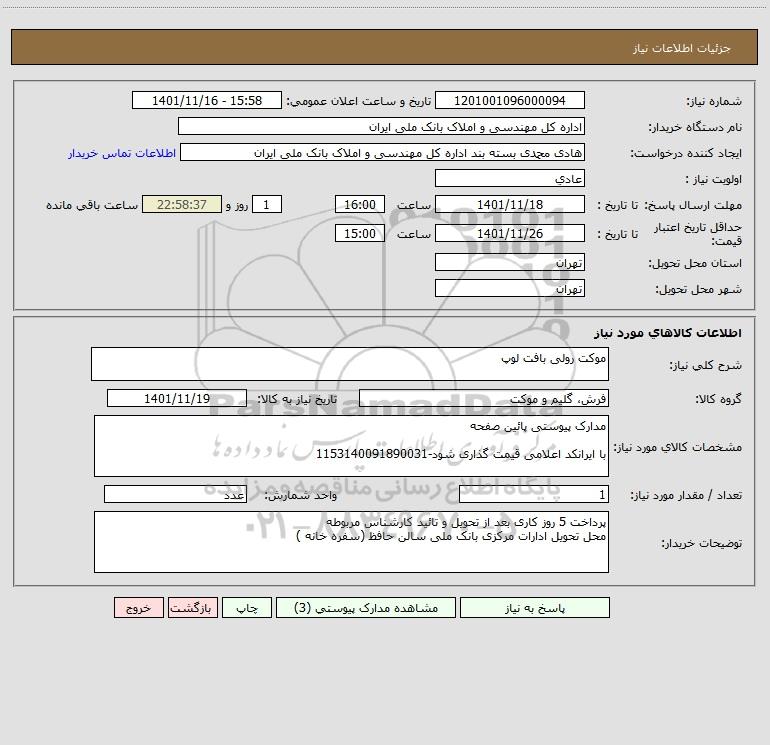Click the تاریخ نیاز به کالا label

pos(298,399)
